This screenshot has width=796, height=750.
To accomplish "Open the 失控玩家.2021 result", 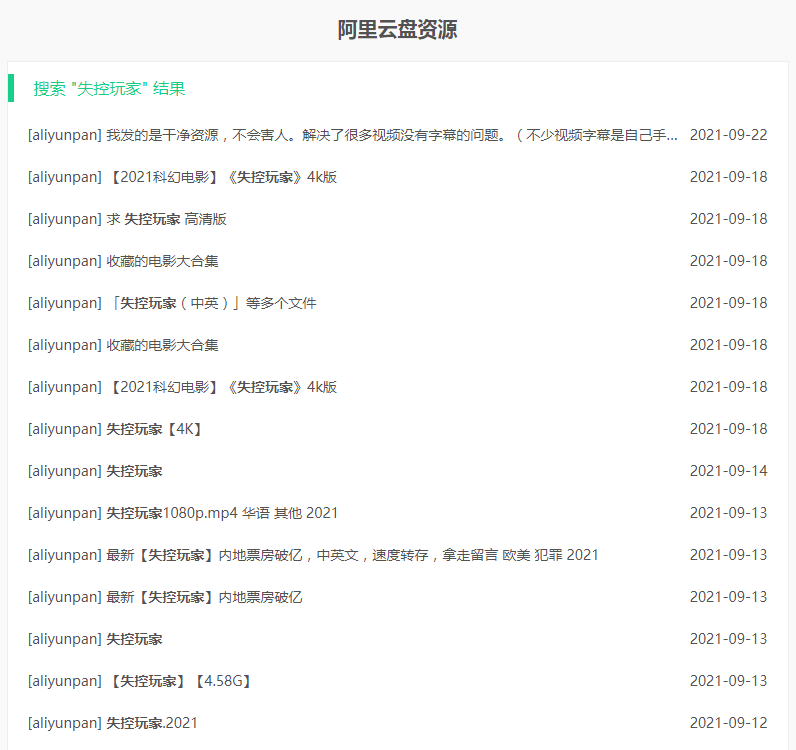I will (113, 724).
